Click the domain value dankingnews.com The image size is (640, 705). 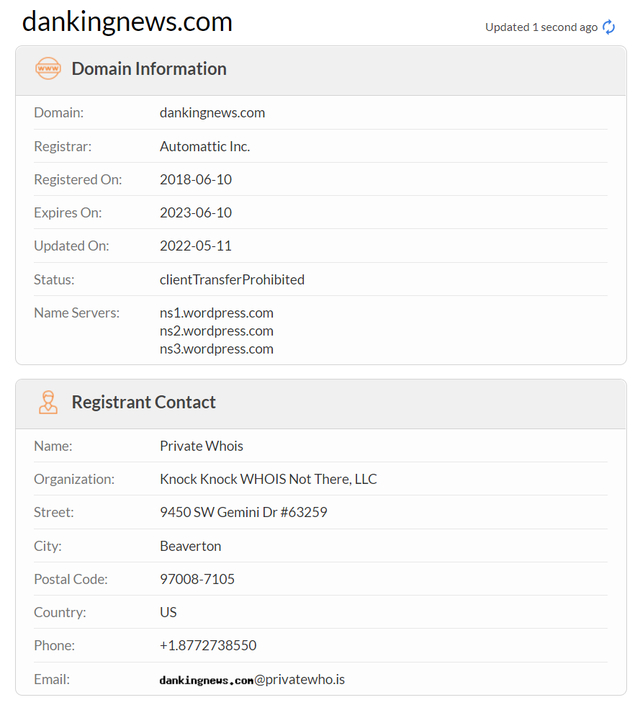pos(212,113)
